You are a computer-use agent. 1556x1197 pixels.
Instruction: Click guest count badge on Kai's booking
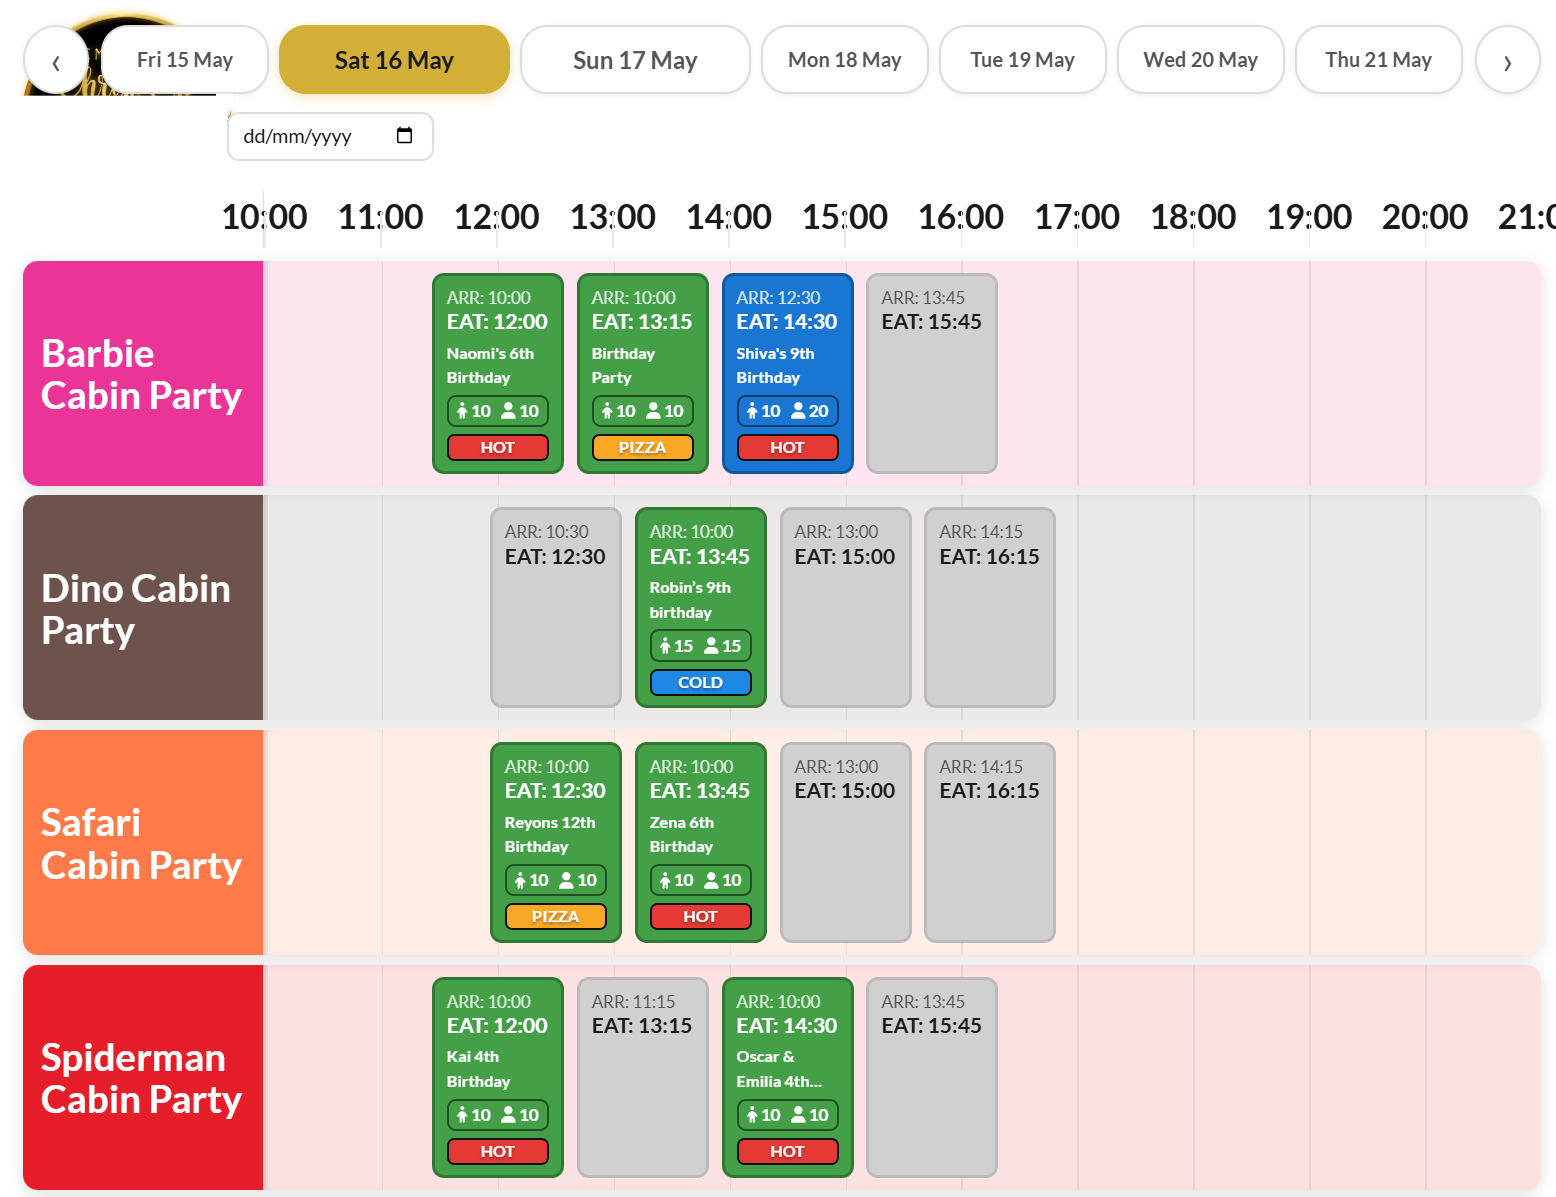tap(498, 1115)
